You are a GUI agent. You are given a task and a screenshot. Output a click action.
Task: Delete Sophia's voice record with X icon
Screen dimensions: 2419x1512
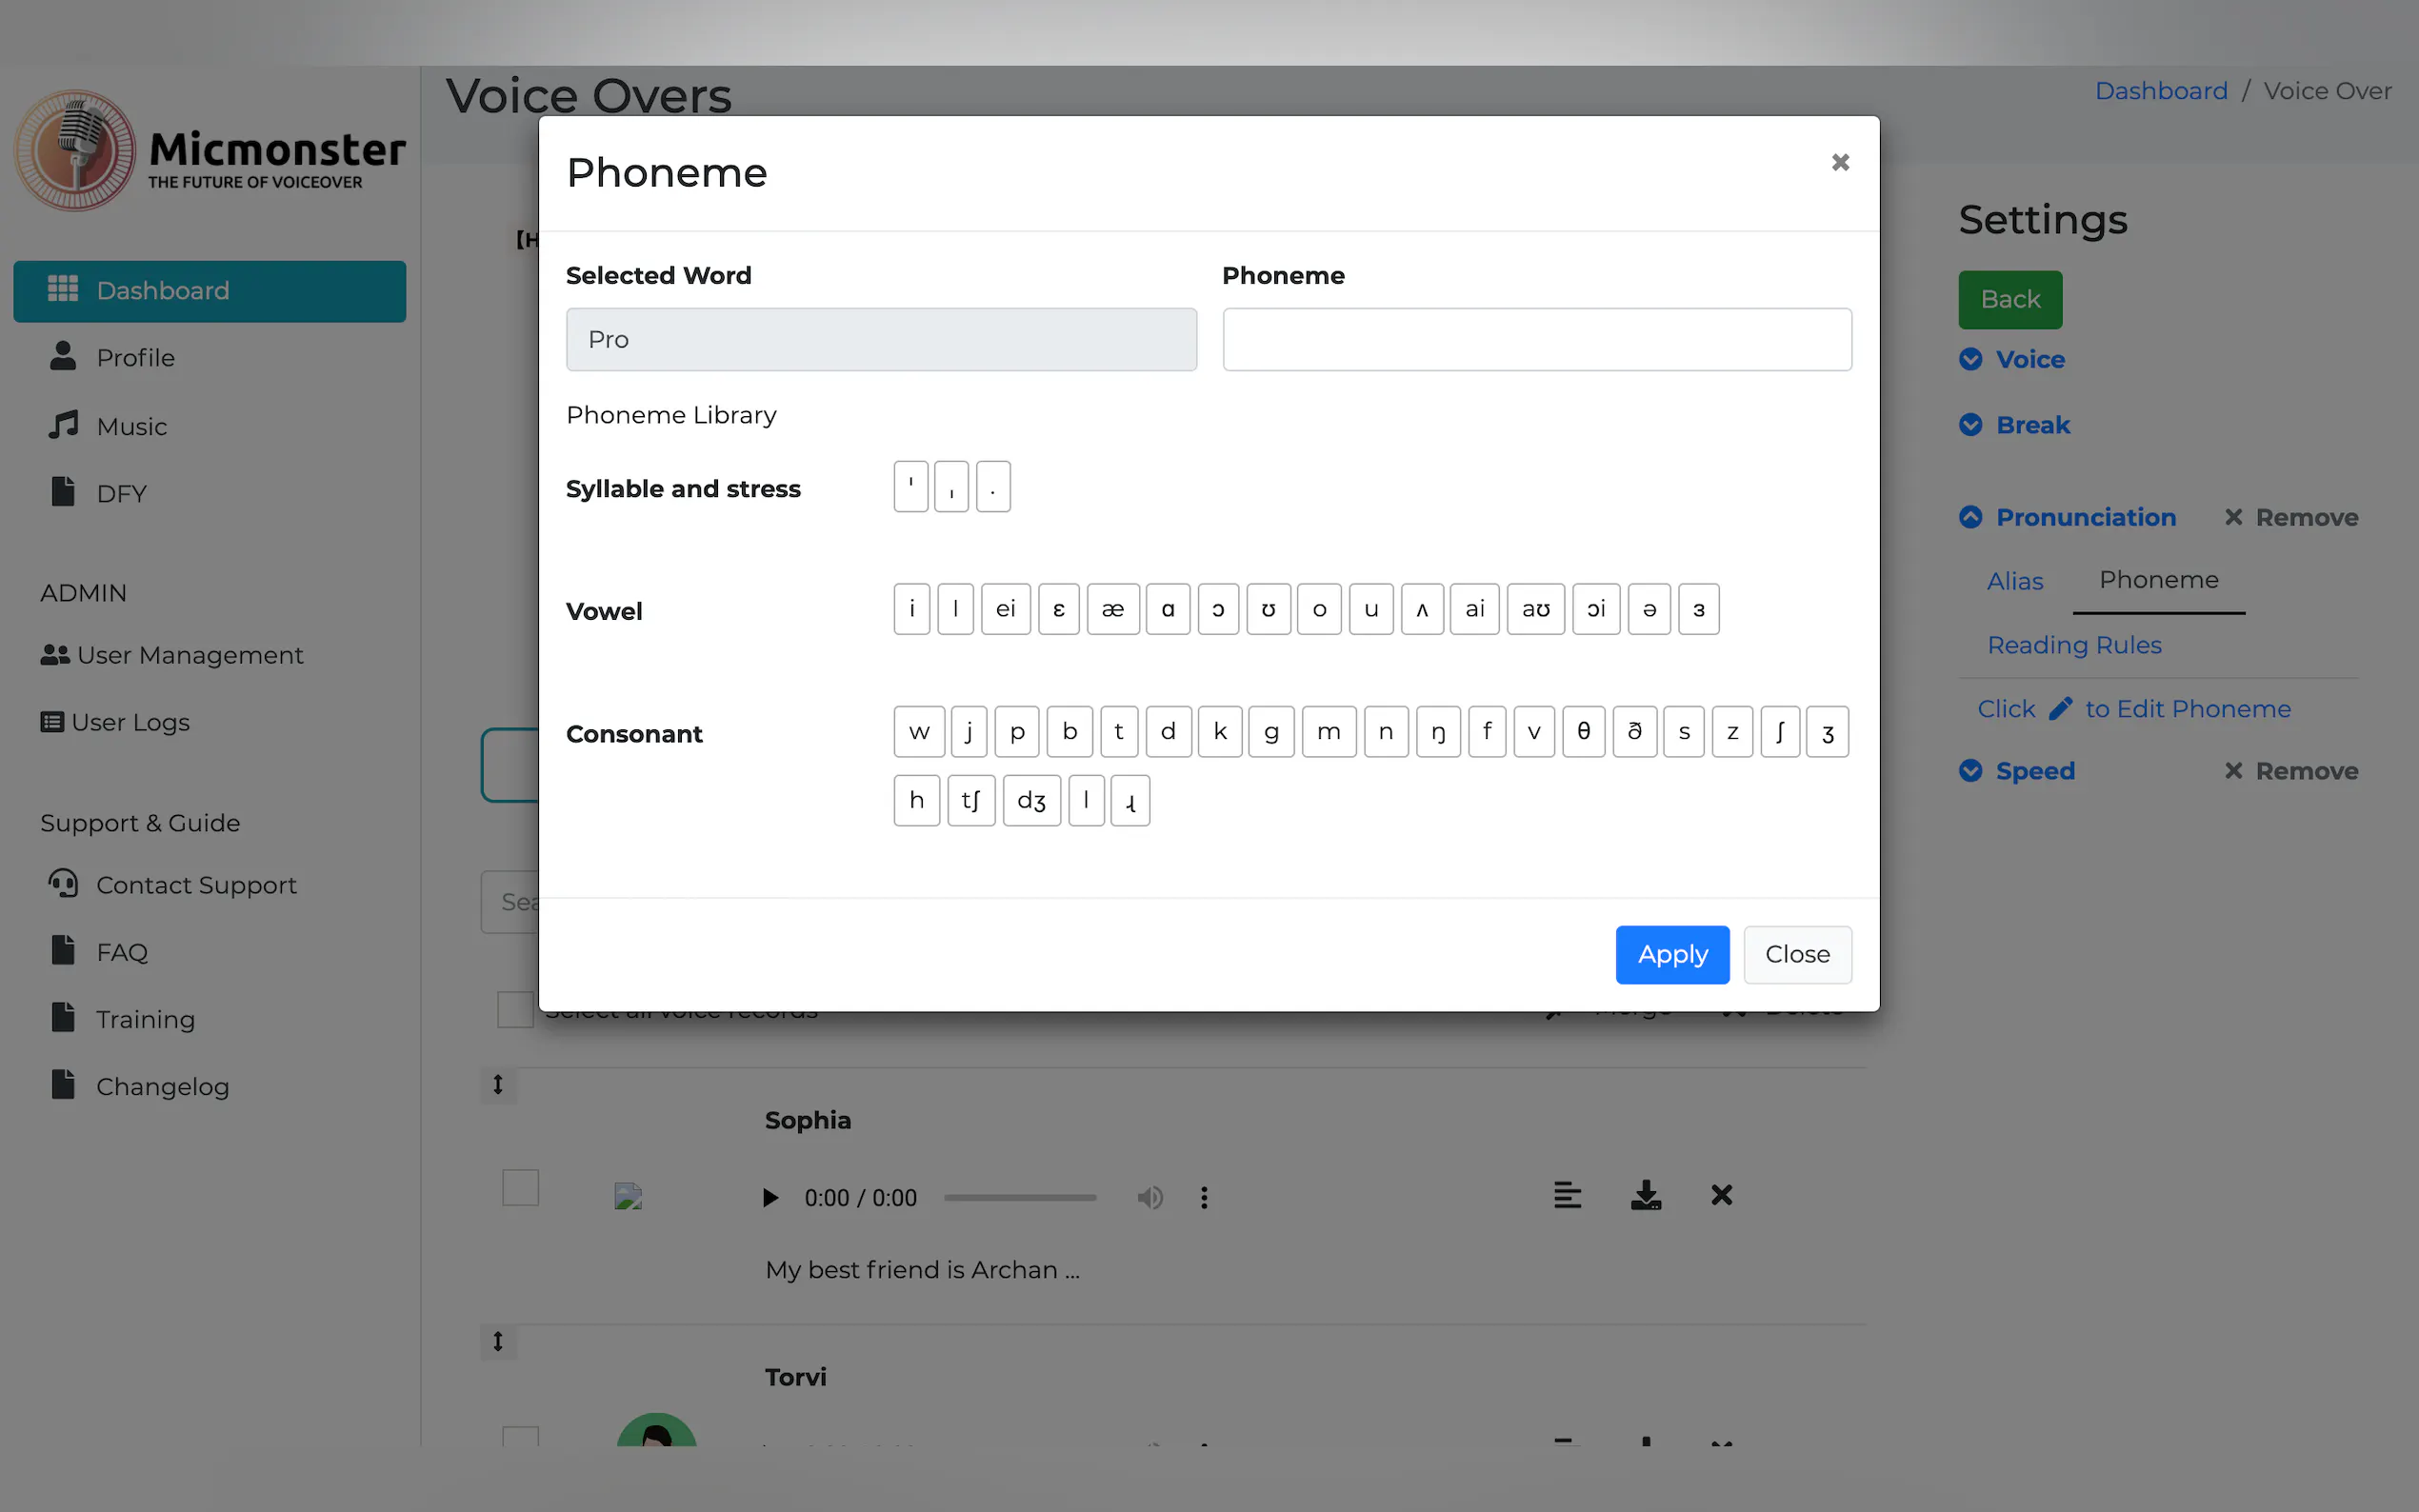pos(1720,1195)
